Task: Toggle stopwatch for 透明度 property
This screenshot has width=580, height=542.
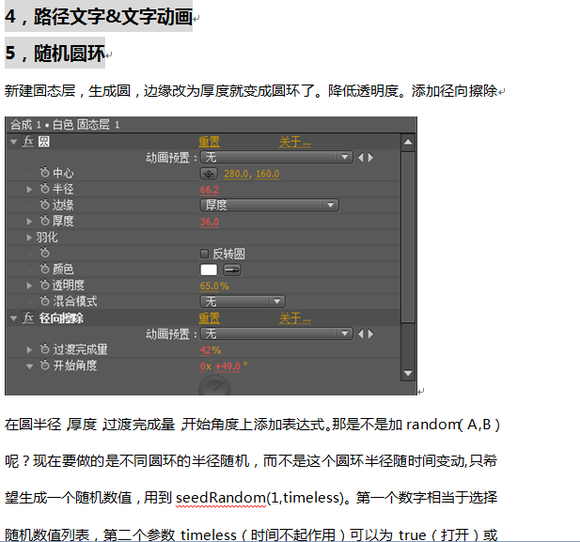Action: click(44, 285)
